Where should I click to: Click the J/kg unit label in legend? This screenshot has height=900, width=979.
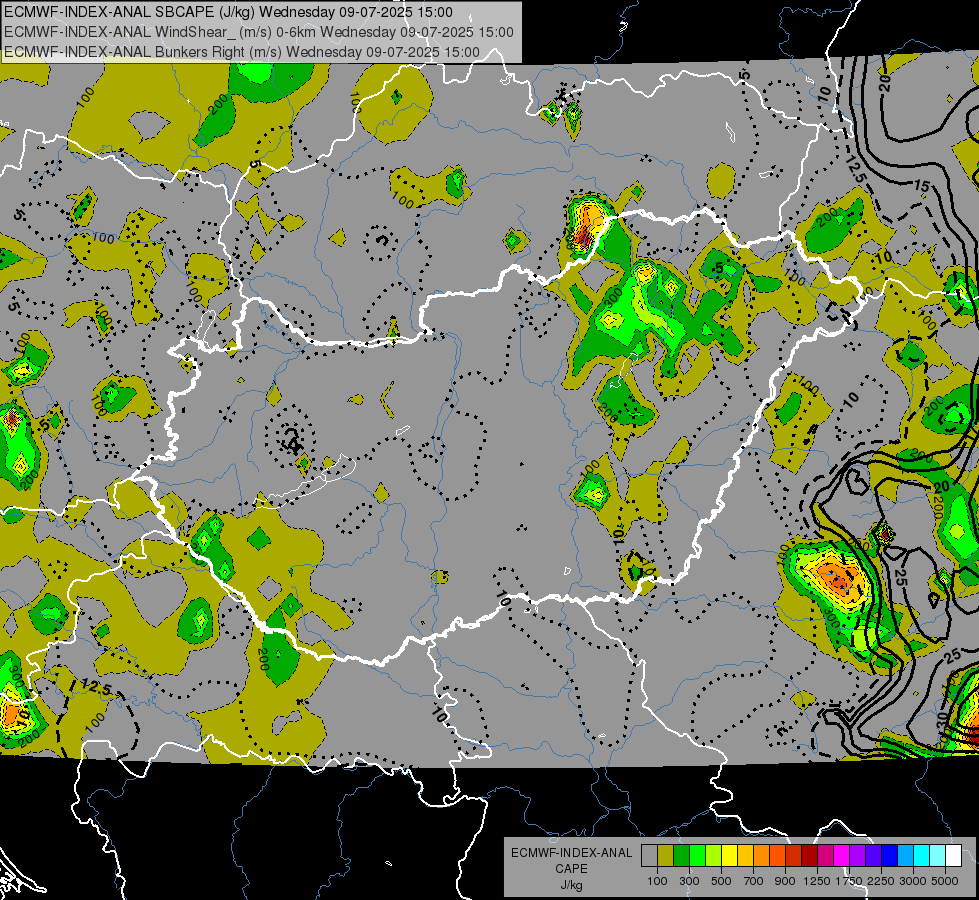pos(571,885)
